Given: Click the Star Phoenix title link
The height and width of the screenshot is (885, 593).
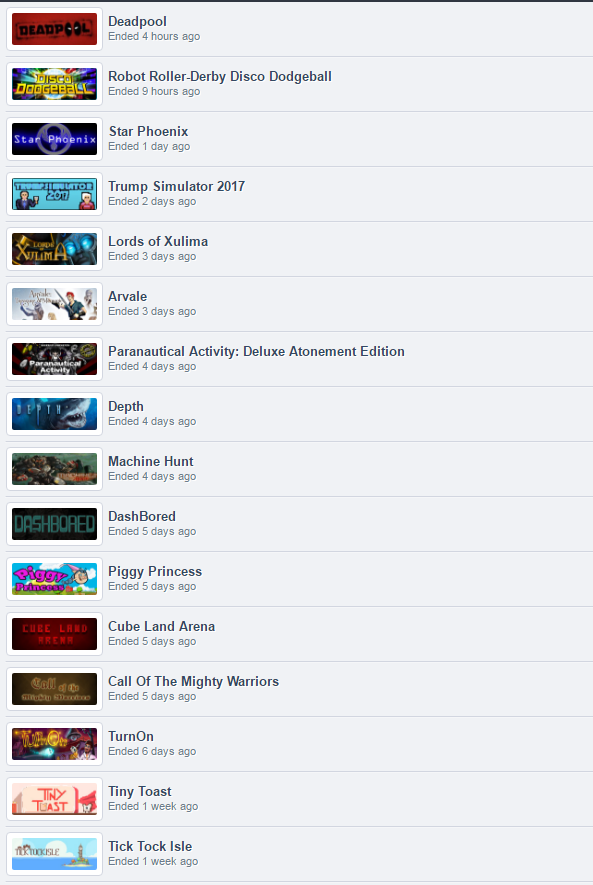Looking at the screenshot, I should 148,132.
